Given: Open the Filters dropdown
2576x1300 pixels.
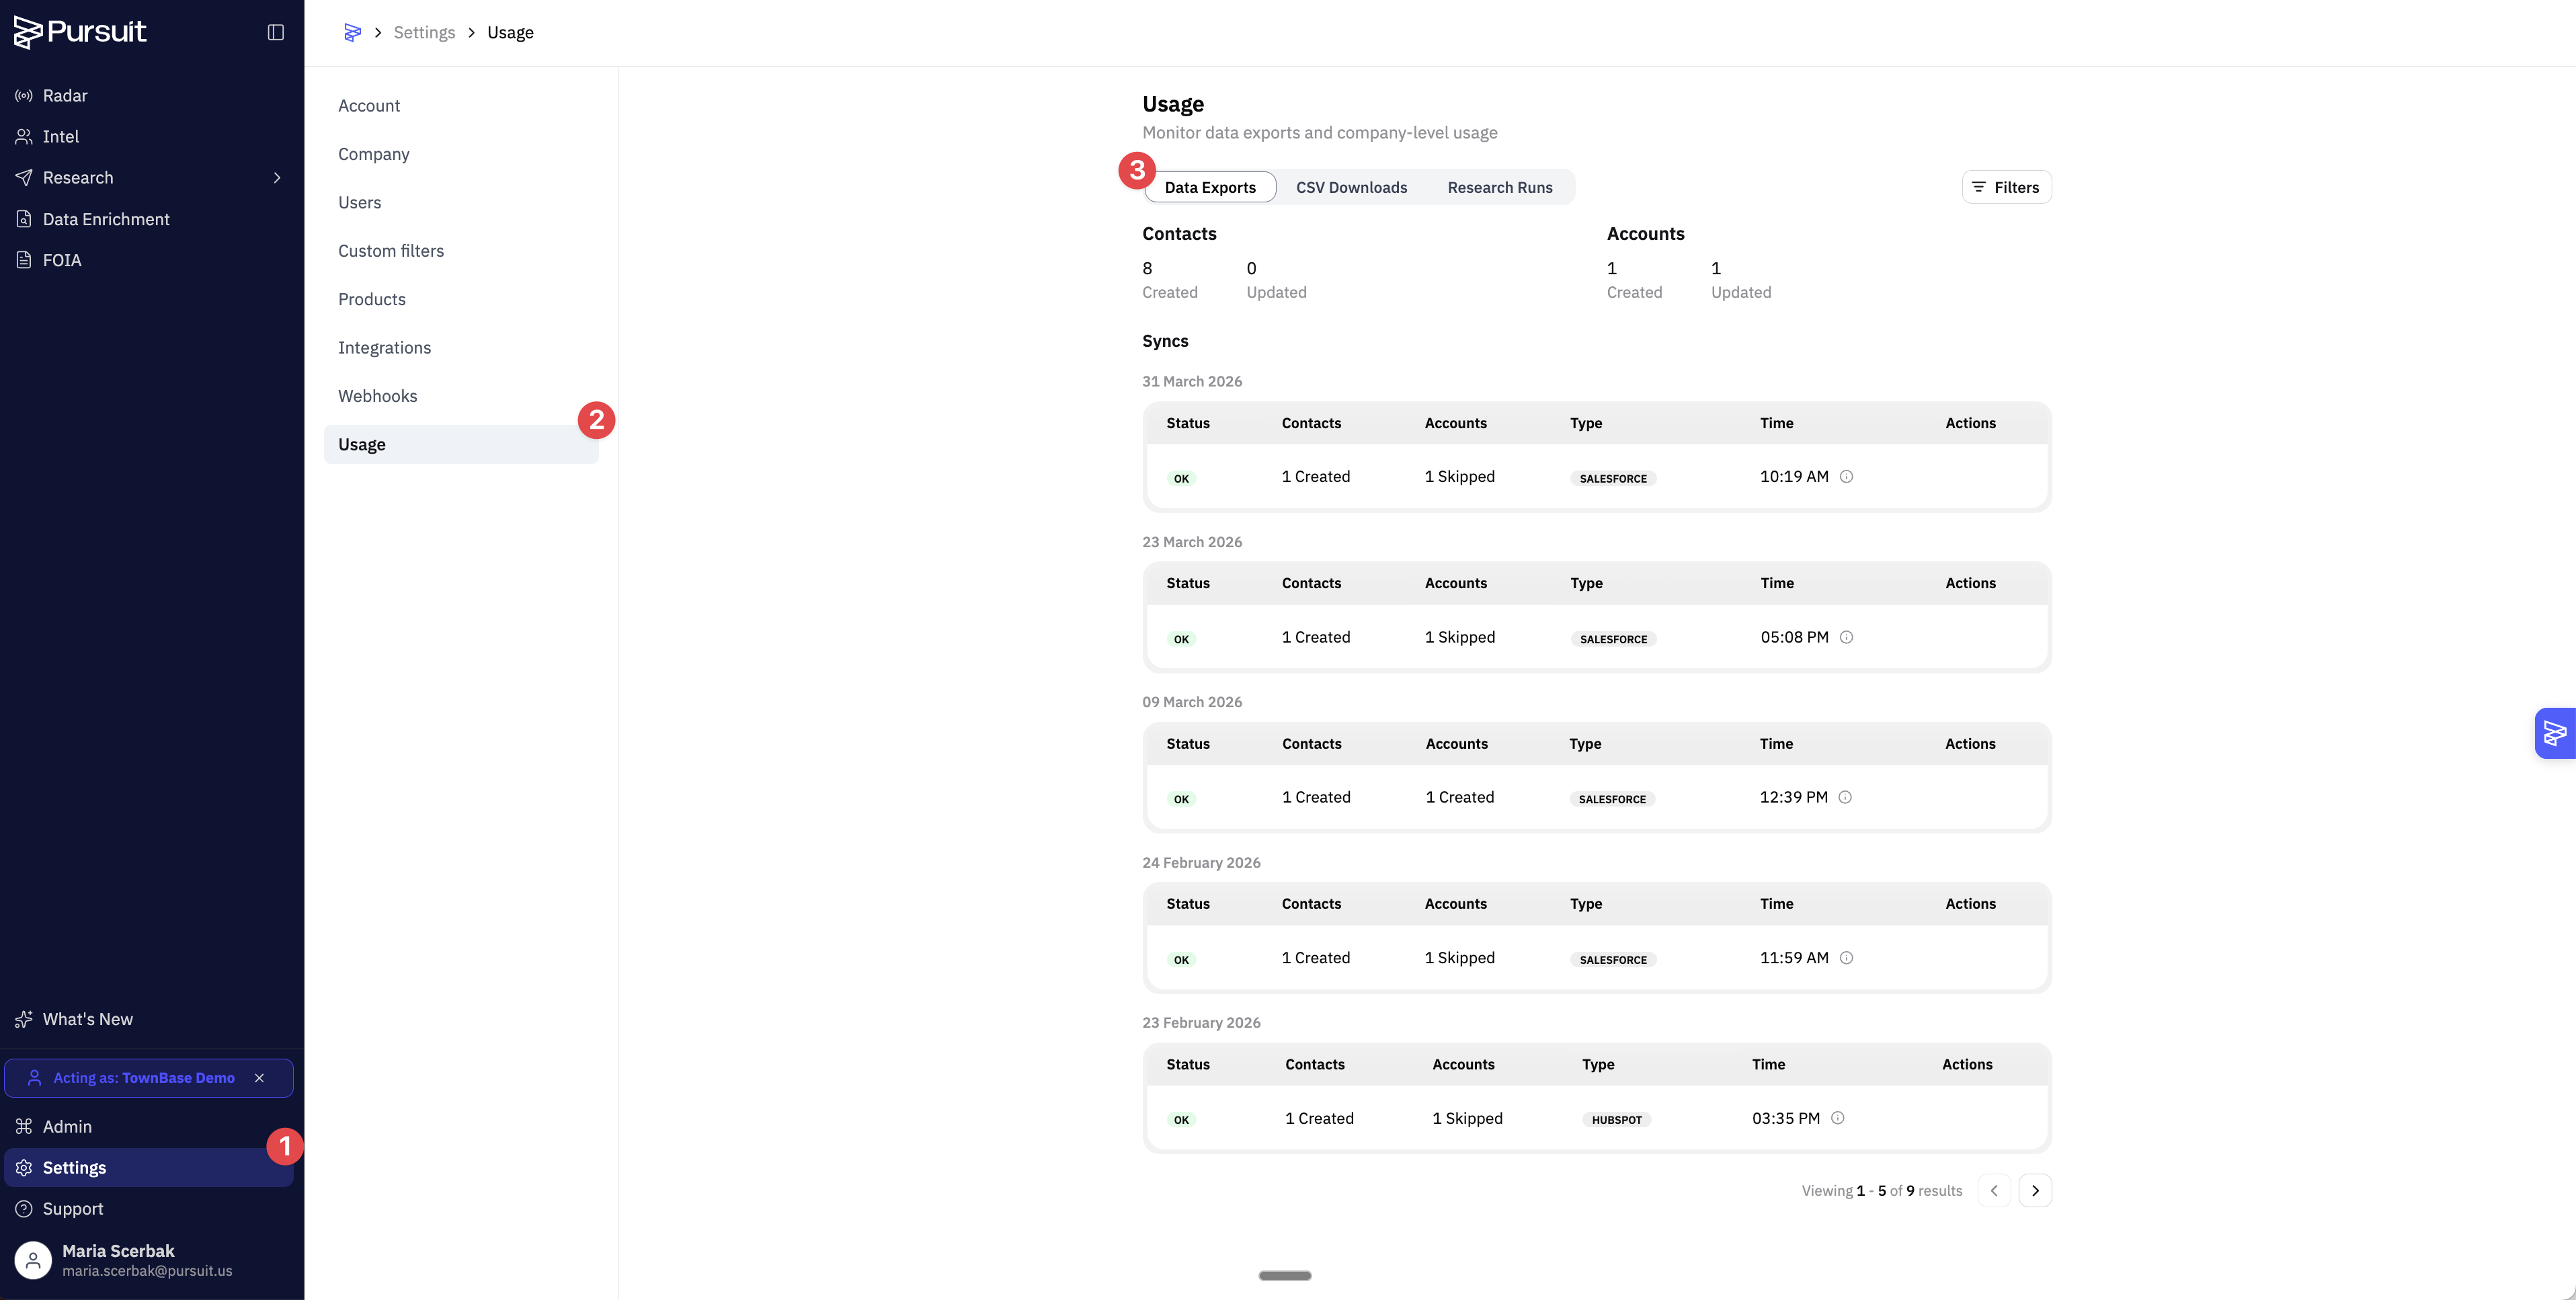Looking at the screenshot, I should point(2006,187).
